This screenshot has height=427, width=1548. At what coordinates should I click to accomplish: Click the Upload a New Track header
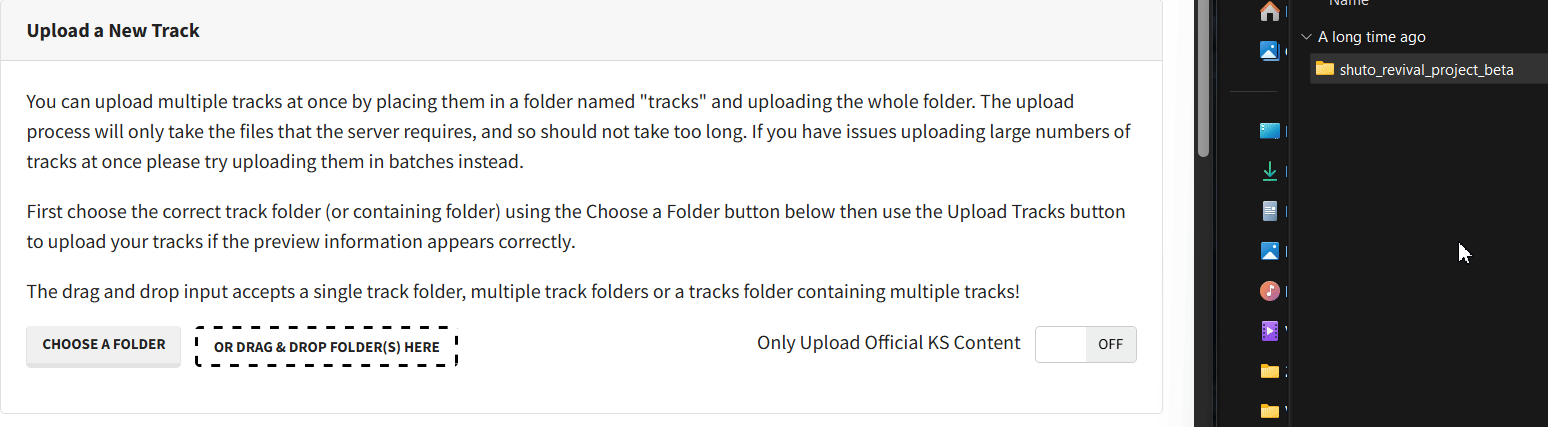[x=113, y=31]
